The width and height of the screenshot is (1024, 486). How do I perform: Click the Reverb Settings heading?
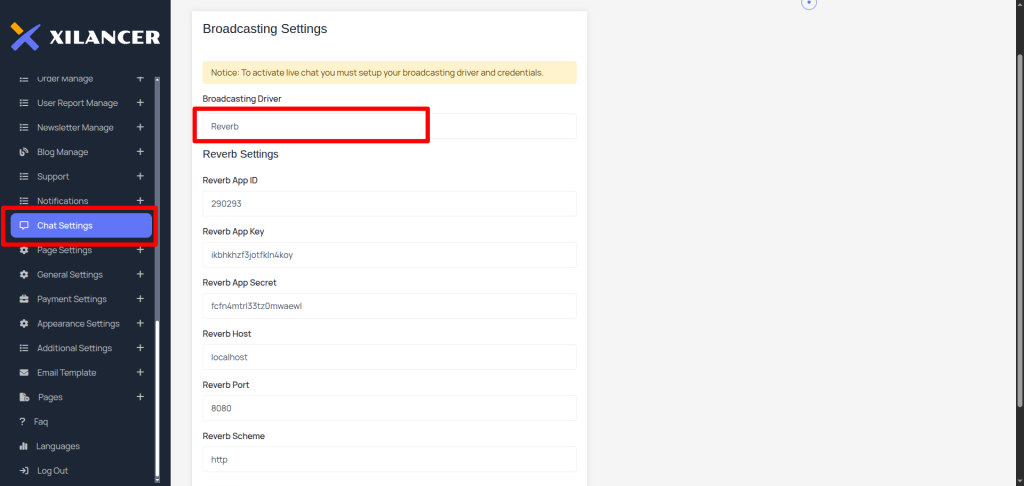pos(240,154)
